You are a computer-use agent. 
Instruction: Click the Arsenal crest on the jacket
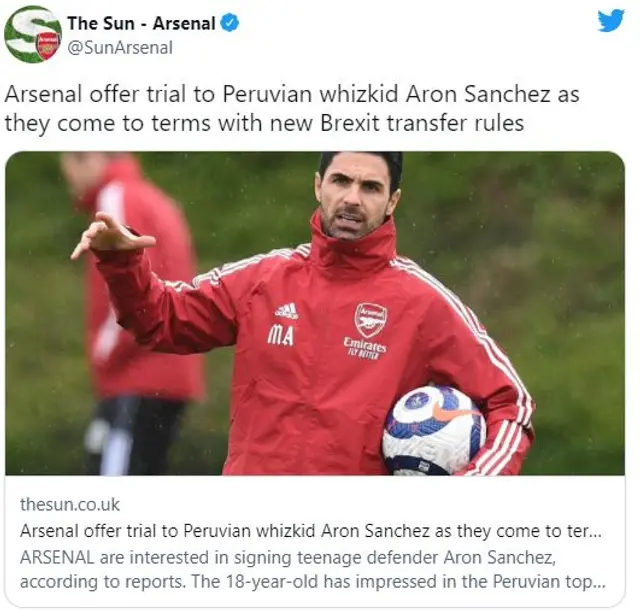pyautogui.click(x=371, y=320)
